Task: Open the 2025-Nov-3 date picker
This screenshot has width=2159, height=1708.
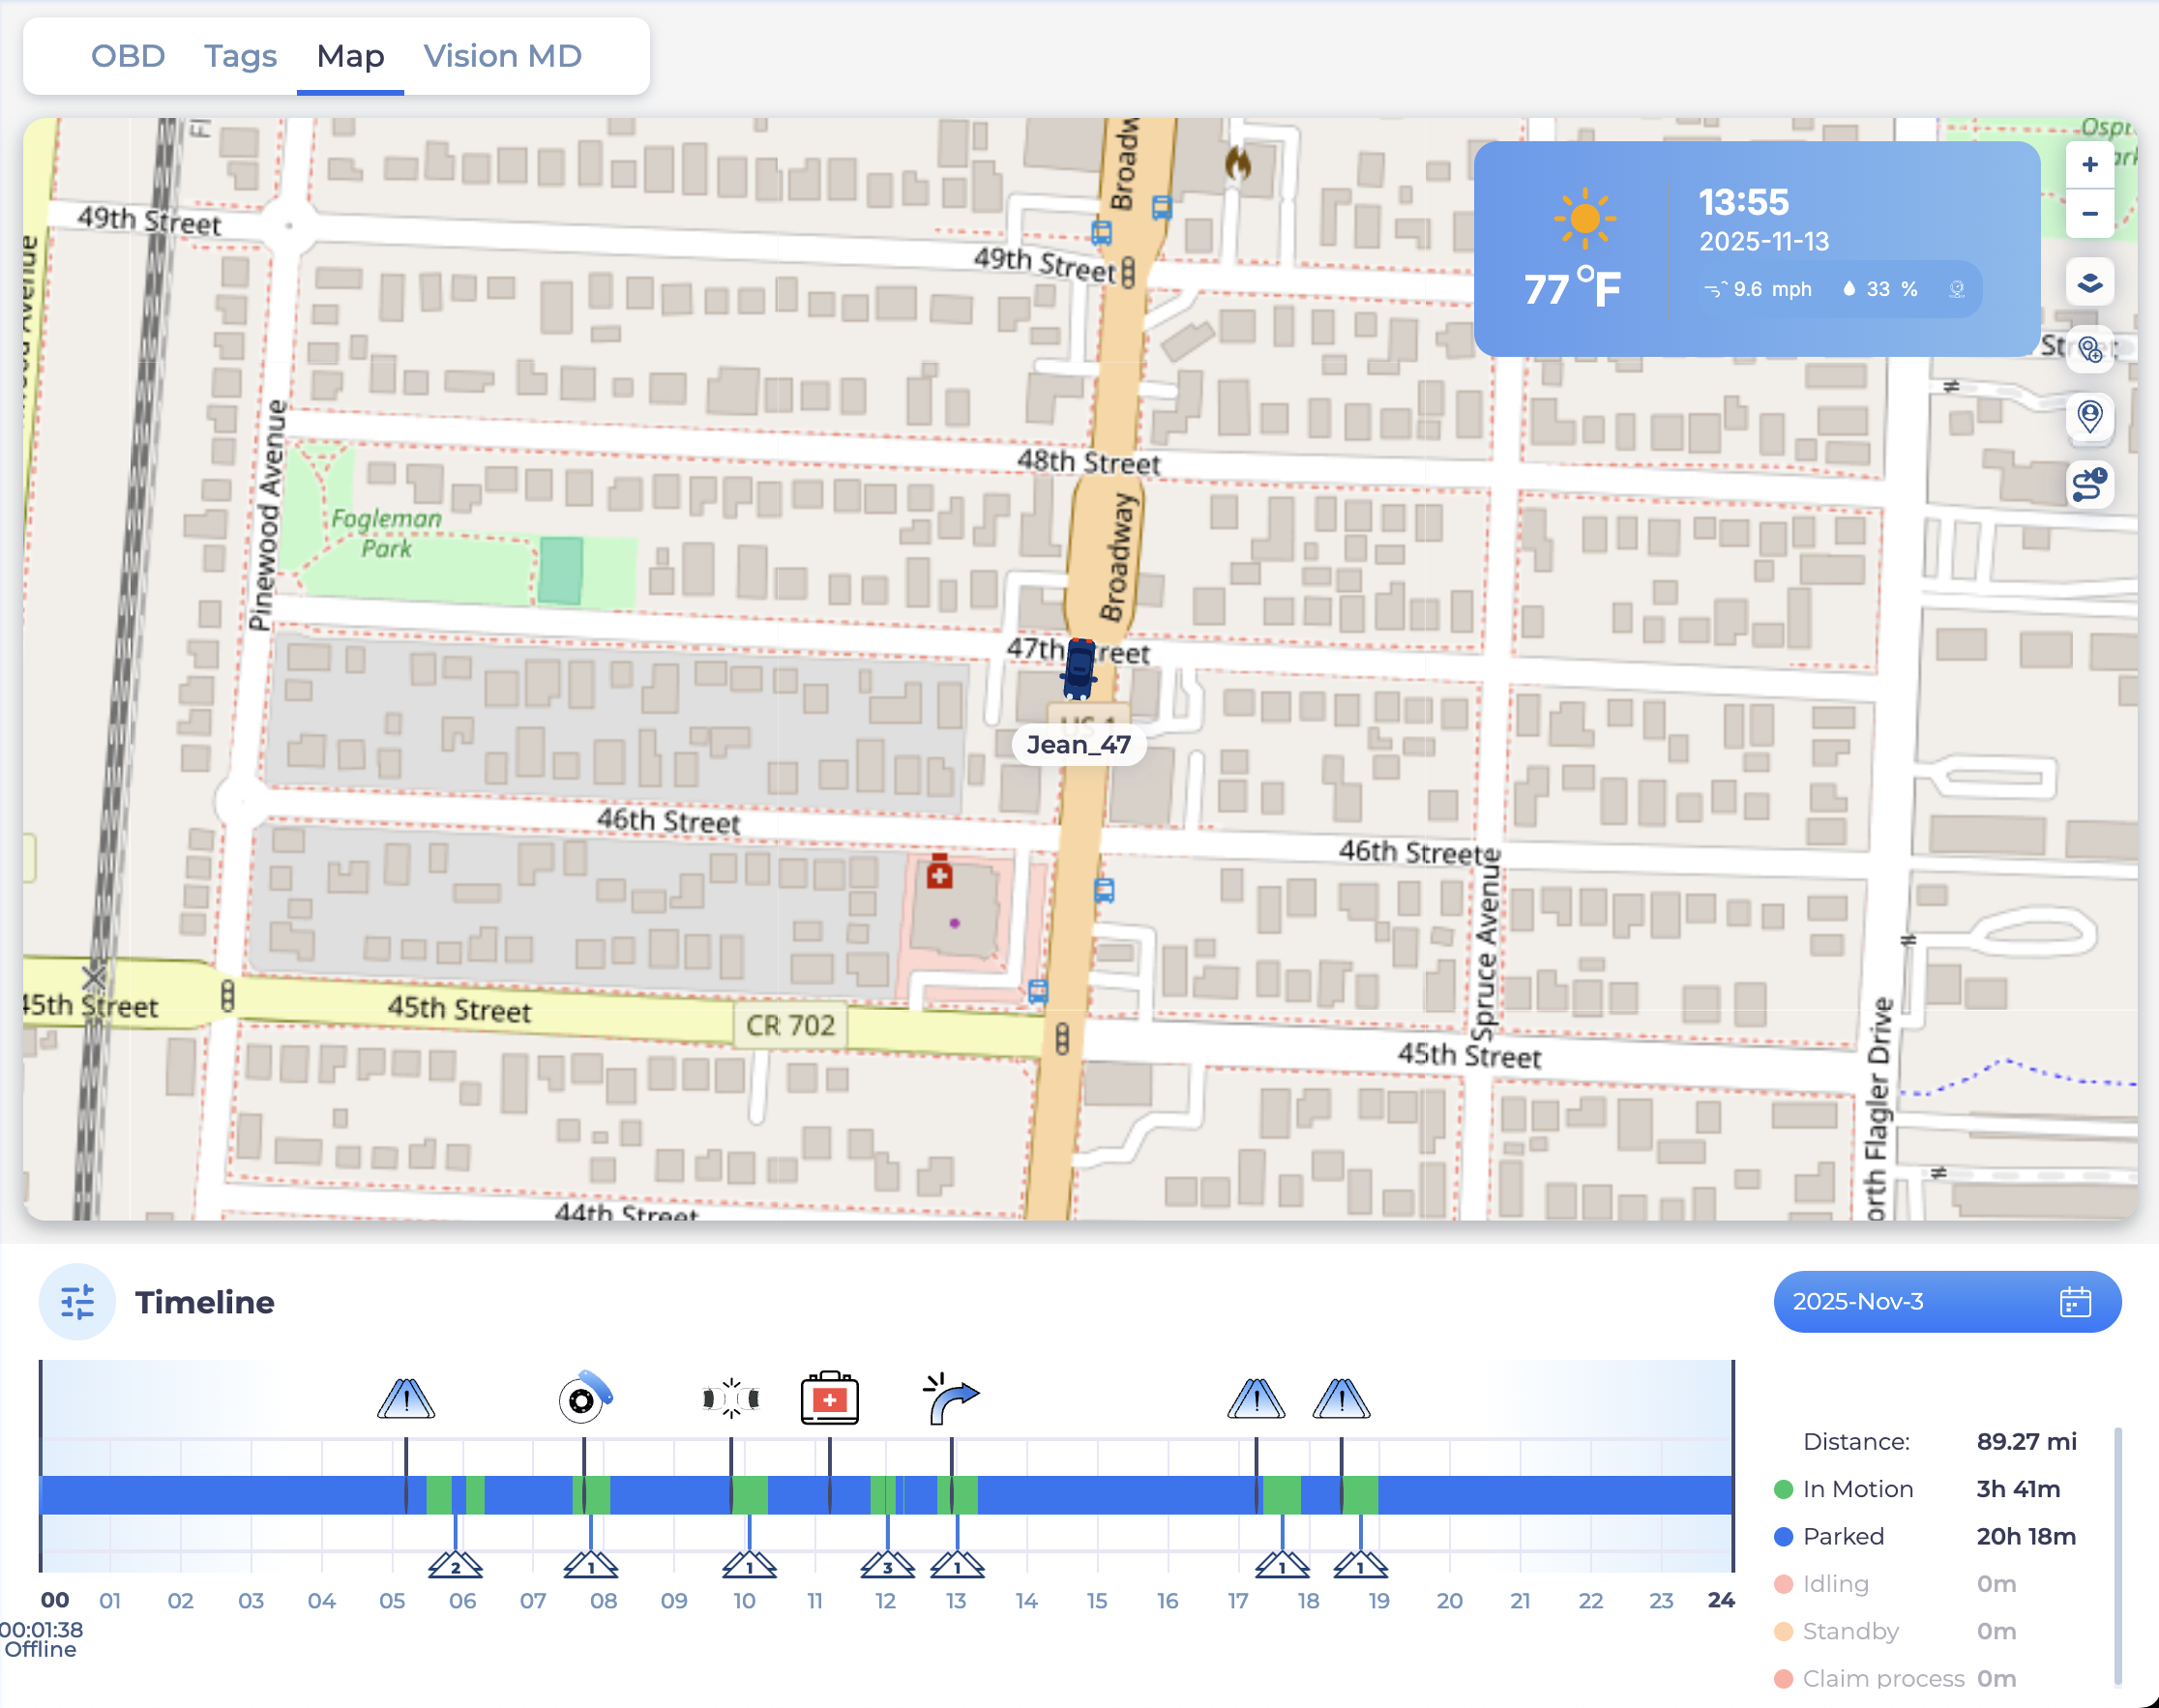Action: pos(1946,1301)
